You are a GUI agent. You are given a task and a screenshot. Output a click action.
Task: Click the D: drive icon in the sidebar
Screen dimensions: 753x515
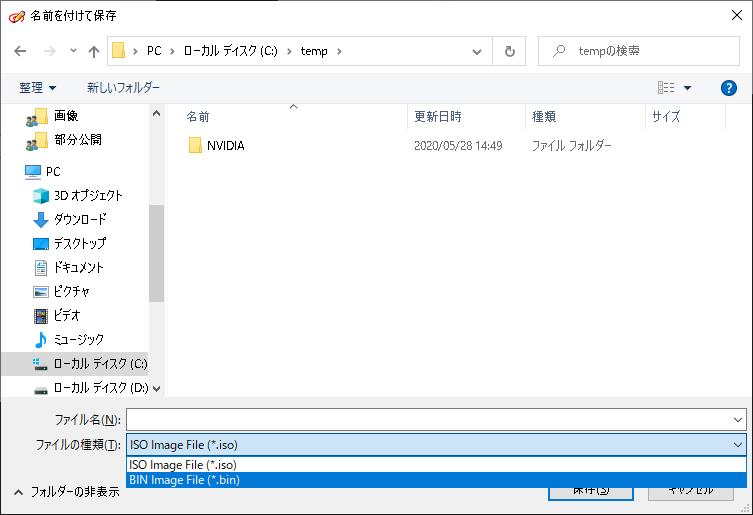[x=41, y=390]
